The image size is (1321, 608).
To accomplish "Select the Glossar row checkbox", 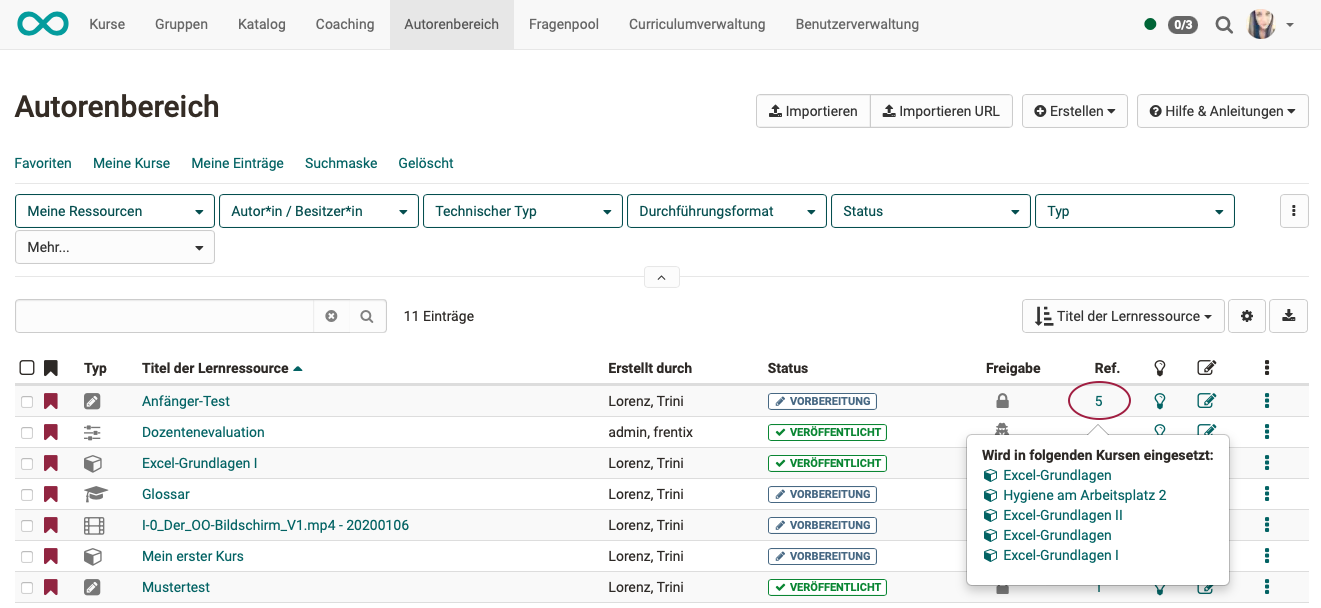I will pos(27,494).
